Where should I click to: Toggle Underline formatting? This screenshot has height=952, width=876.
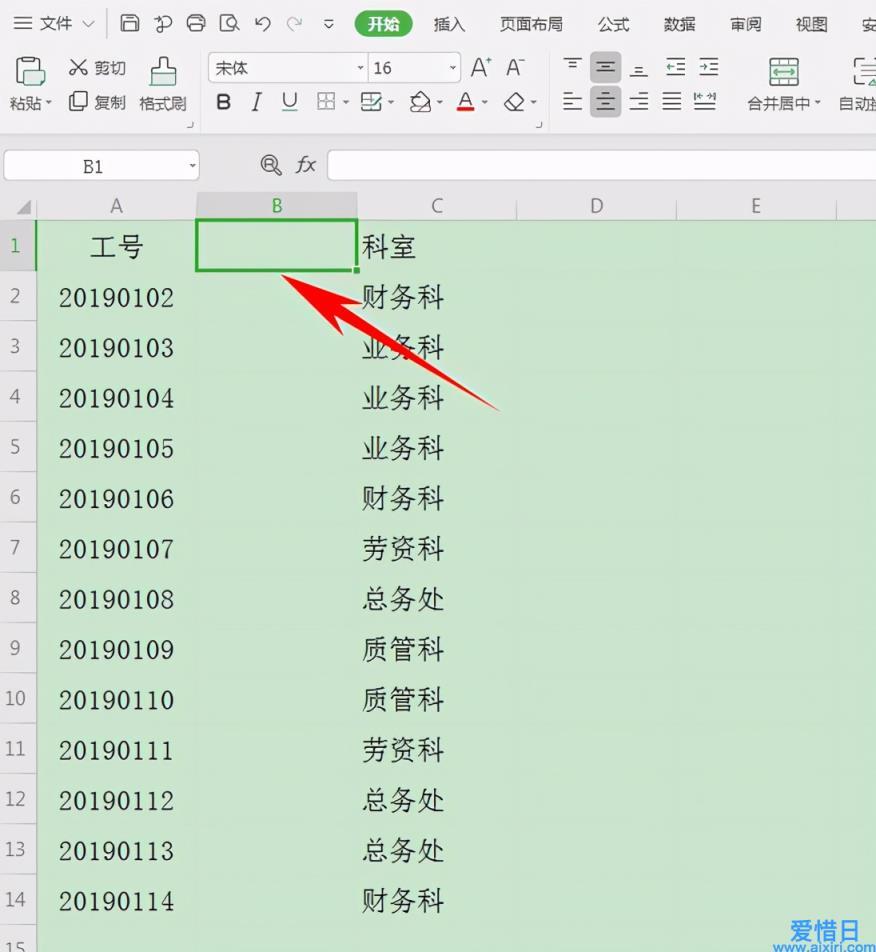(289, 102)
